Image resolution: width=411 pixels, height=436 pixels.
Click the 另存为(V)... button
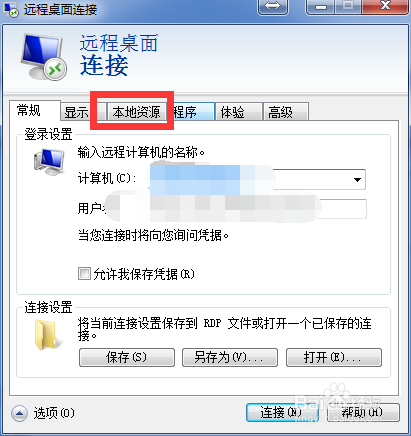pos(230,358)
